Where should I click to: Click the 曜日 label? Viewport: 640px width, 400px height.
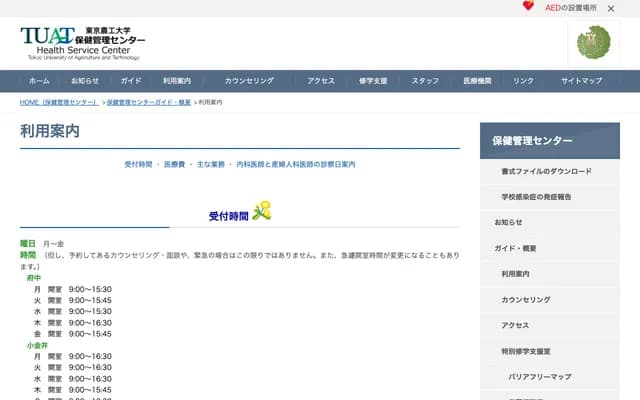[x=28, y=244]
